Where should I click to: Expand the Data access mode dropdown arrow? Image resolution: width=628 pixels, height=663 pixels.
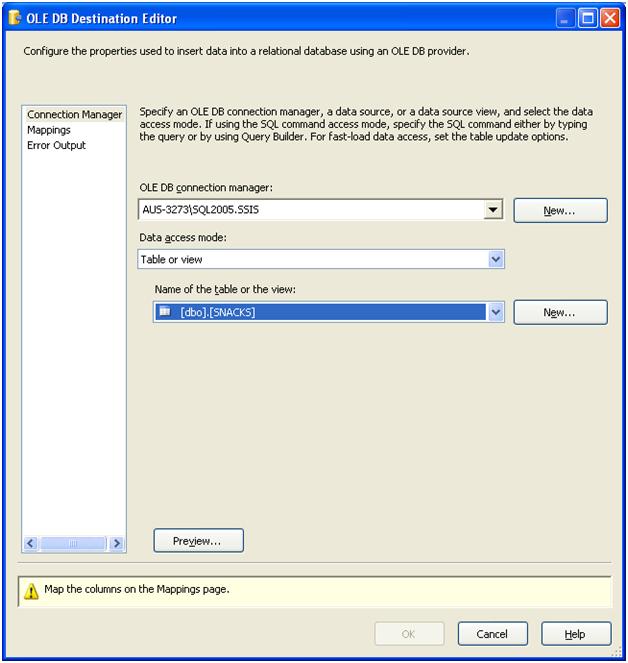[x=496, y=259]
